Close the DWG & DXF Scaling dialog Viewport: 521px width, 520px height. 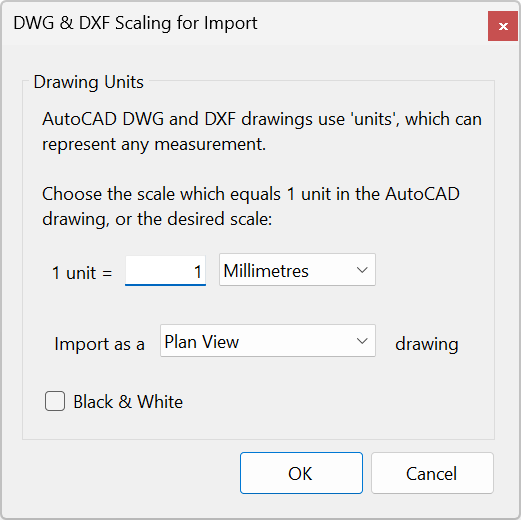(503, 26)
